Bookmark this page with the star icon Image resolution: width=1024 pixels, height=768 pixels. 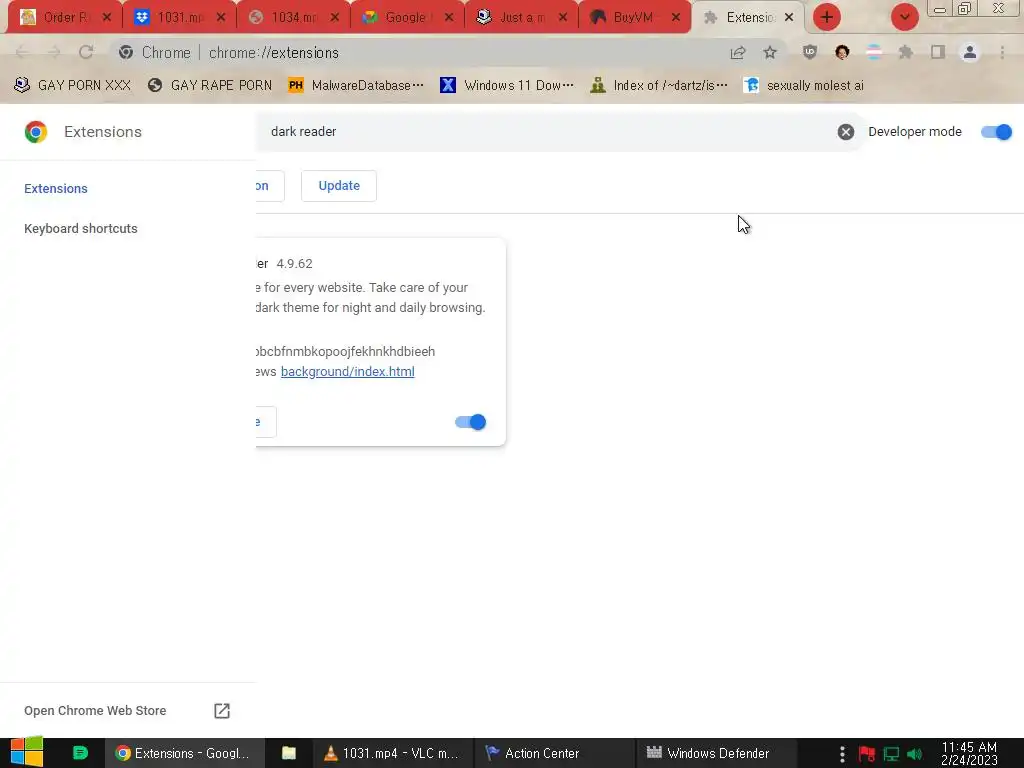click(x=770, y=52)
